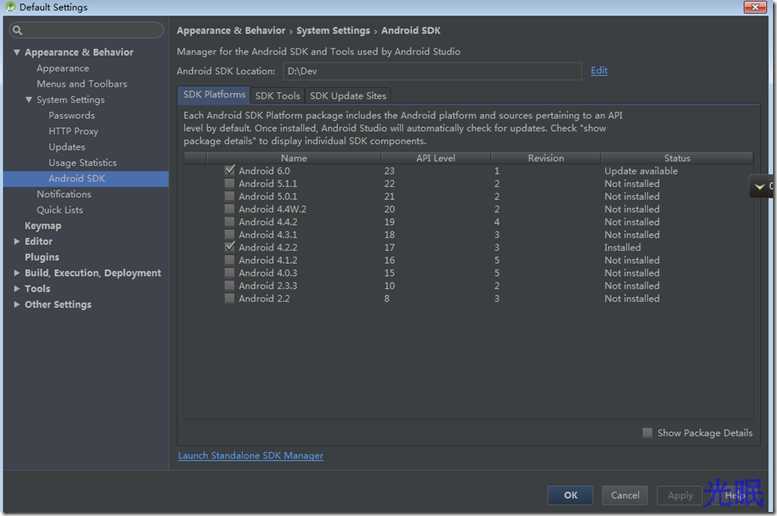Click the Cancel button
The width and height of the screenshot is (777, 516).
[625, 495]
